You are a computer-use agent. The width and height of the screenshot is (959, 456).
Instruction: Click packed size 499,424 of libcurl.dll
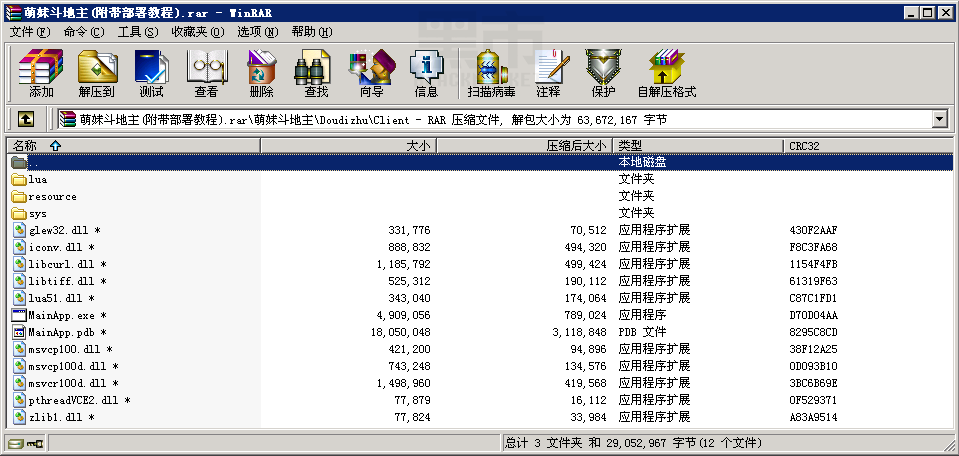coord(585,265)
